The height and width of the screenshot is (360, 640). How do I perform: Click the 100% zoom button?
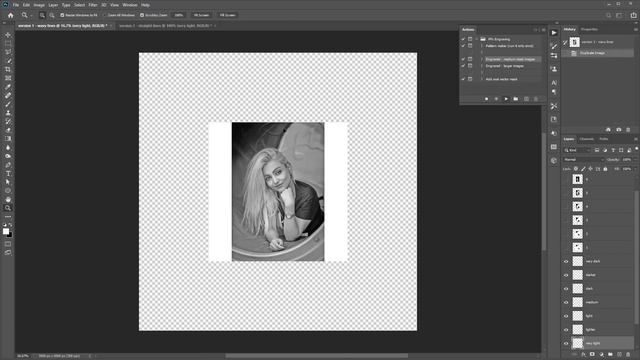tap(179, 15)
